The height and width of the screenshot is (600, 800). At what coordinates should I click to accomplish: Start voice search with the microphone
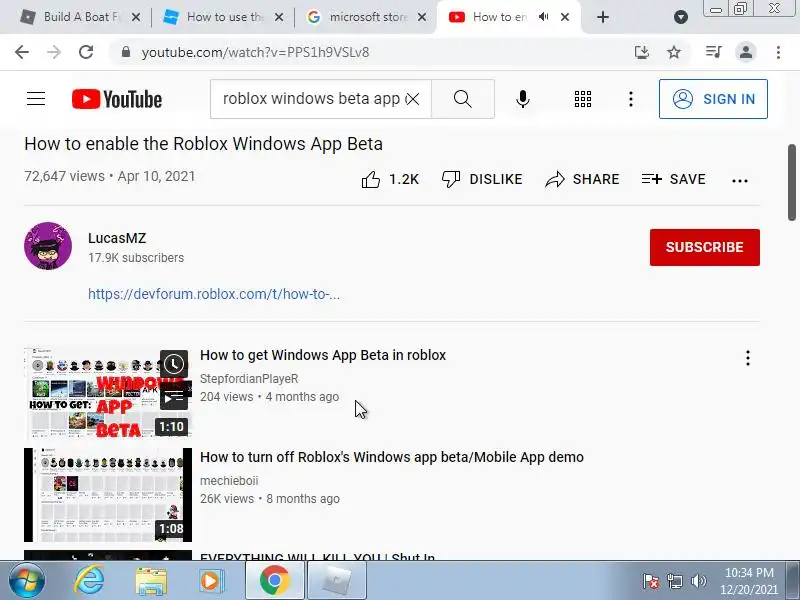[x=522, y=98]
